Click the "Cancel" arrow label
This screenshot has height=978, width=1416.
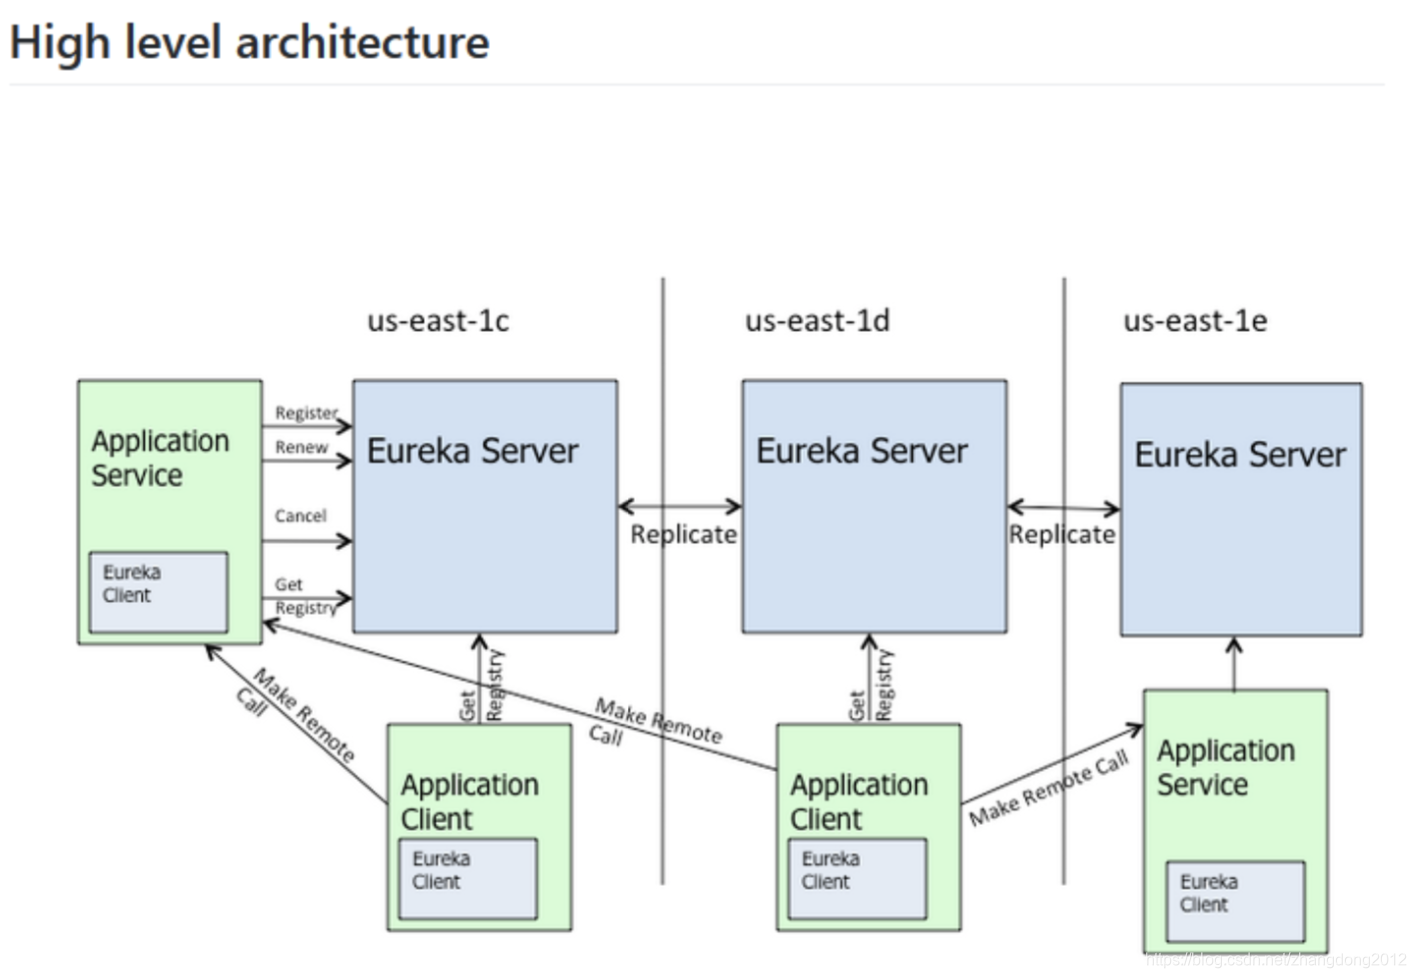300,516
